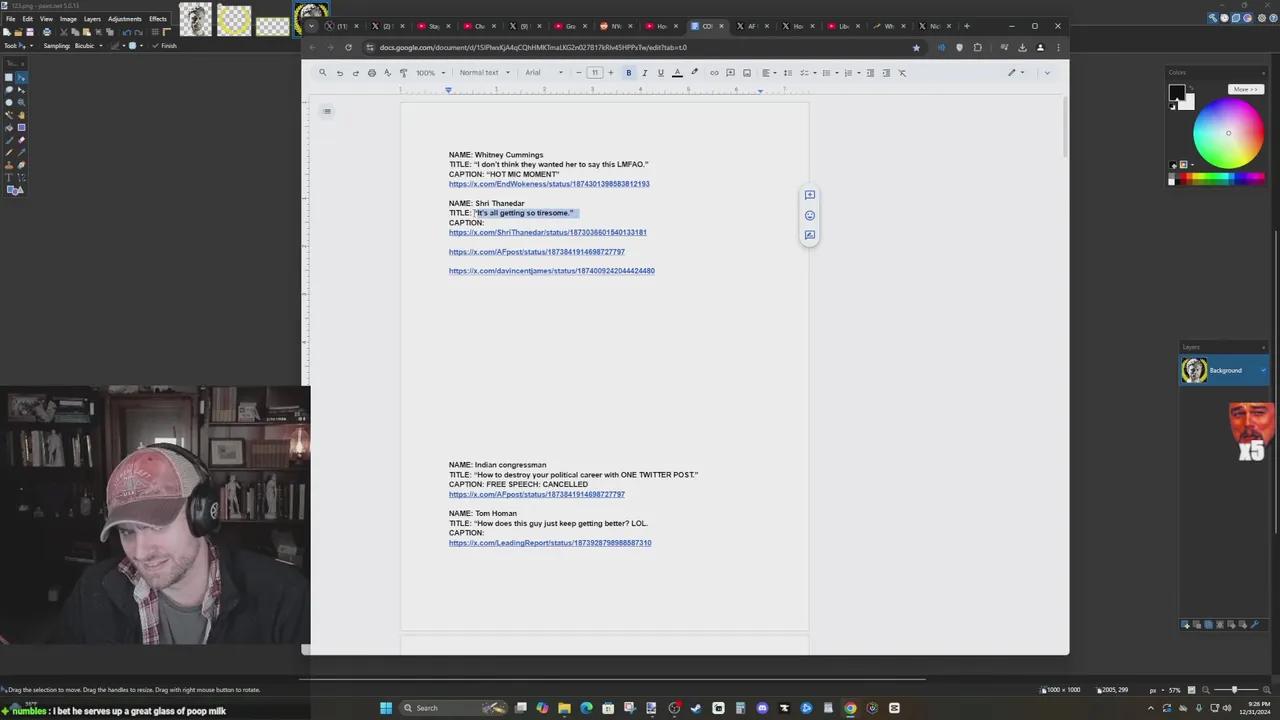The image size is (1280, 720).
Task: Open the EndWokeness status link
Action: click(549, 184)
